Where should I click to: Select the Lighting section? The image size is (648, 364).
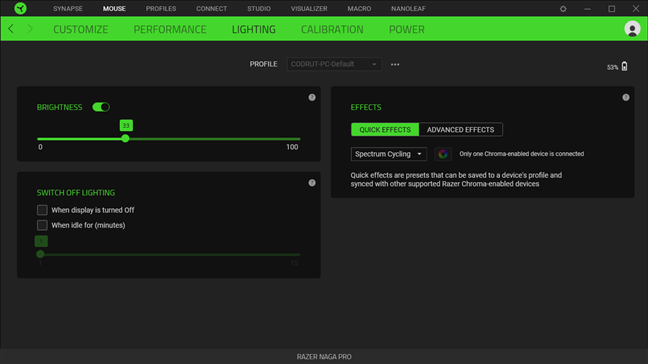point(254,29)
